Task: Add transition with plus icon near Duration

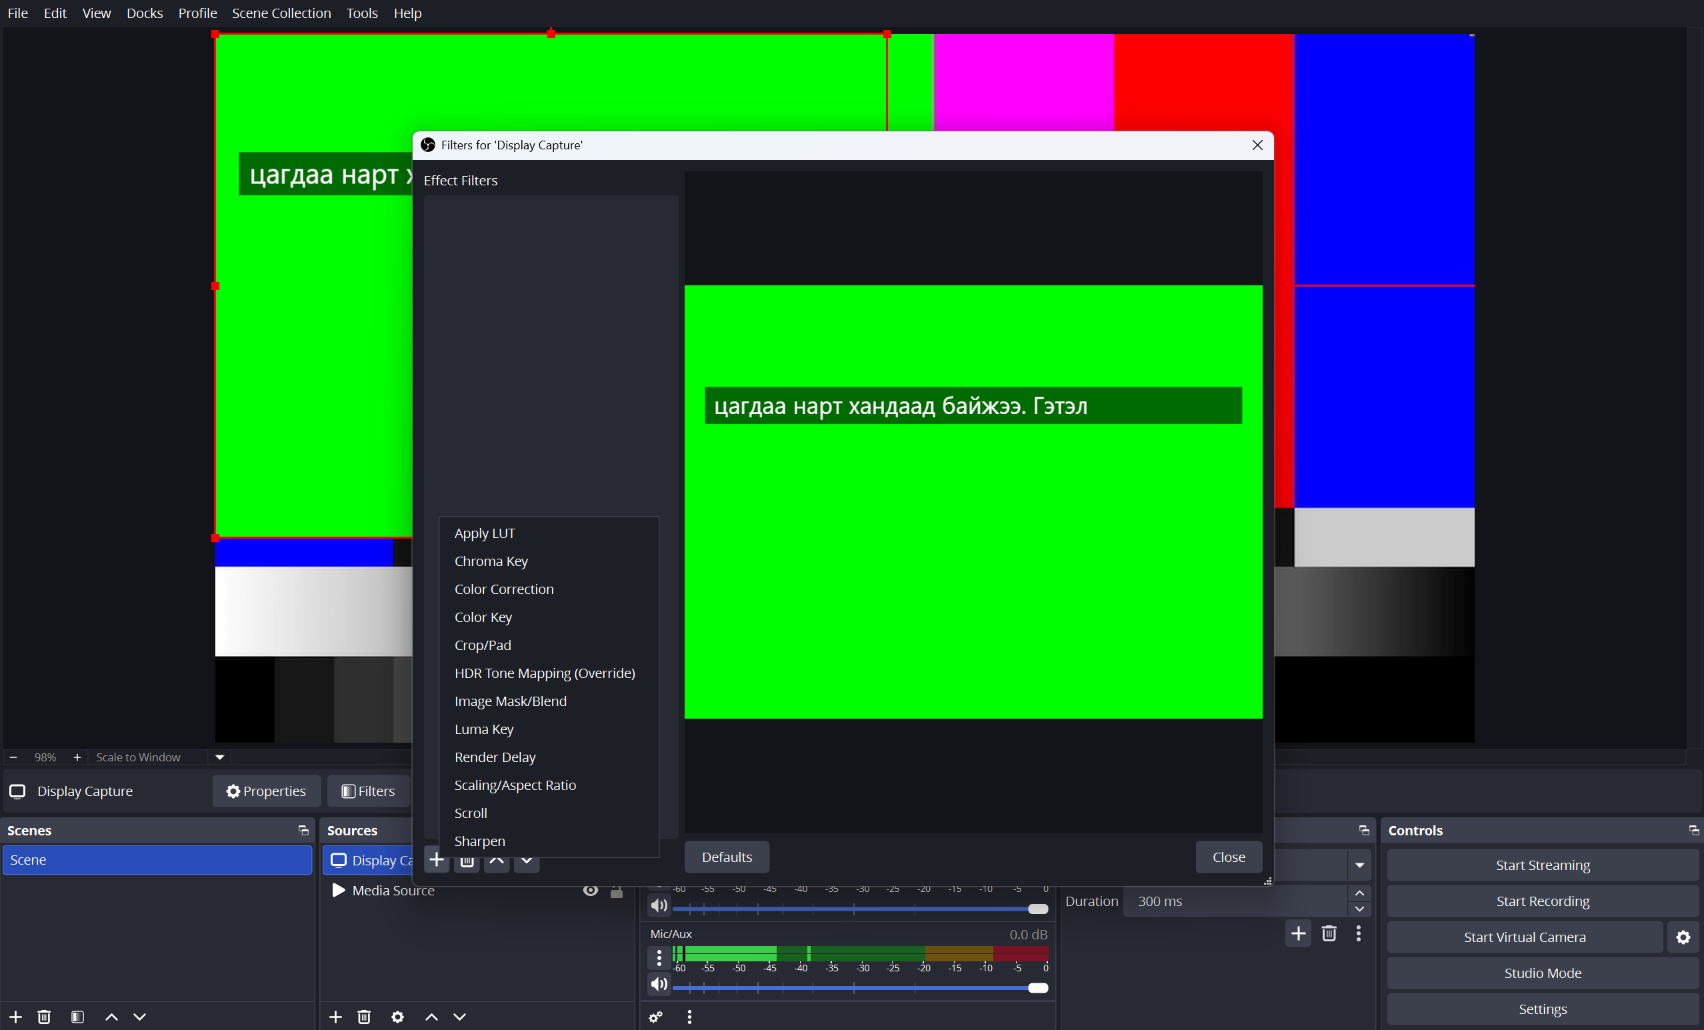Action: (1298, 933)
